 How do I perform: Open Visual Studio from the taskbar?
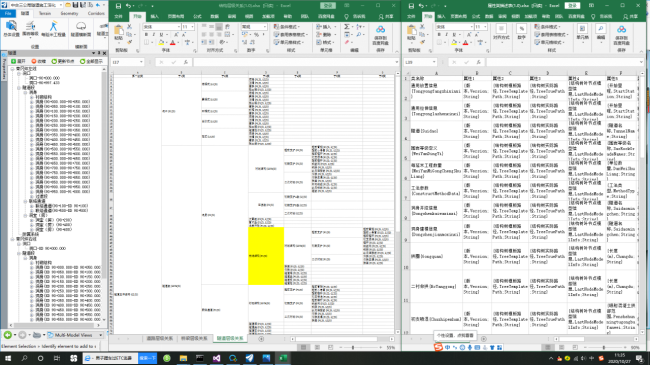tap(216, 358)
